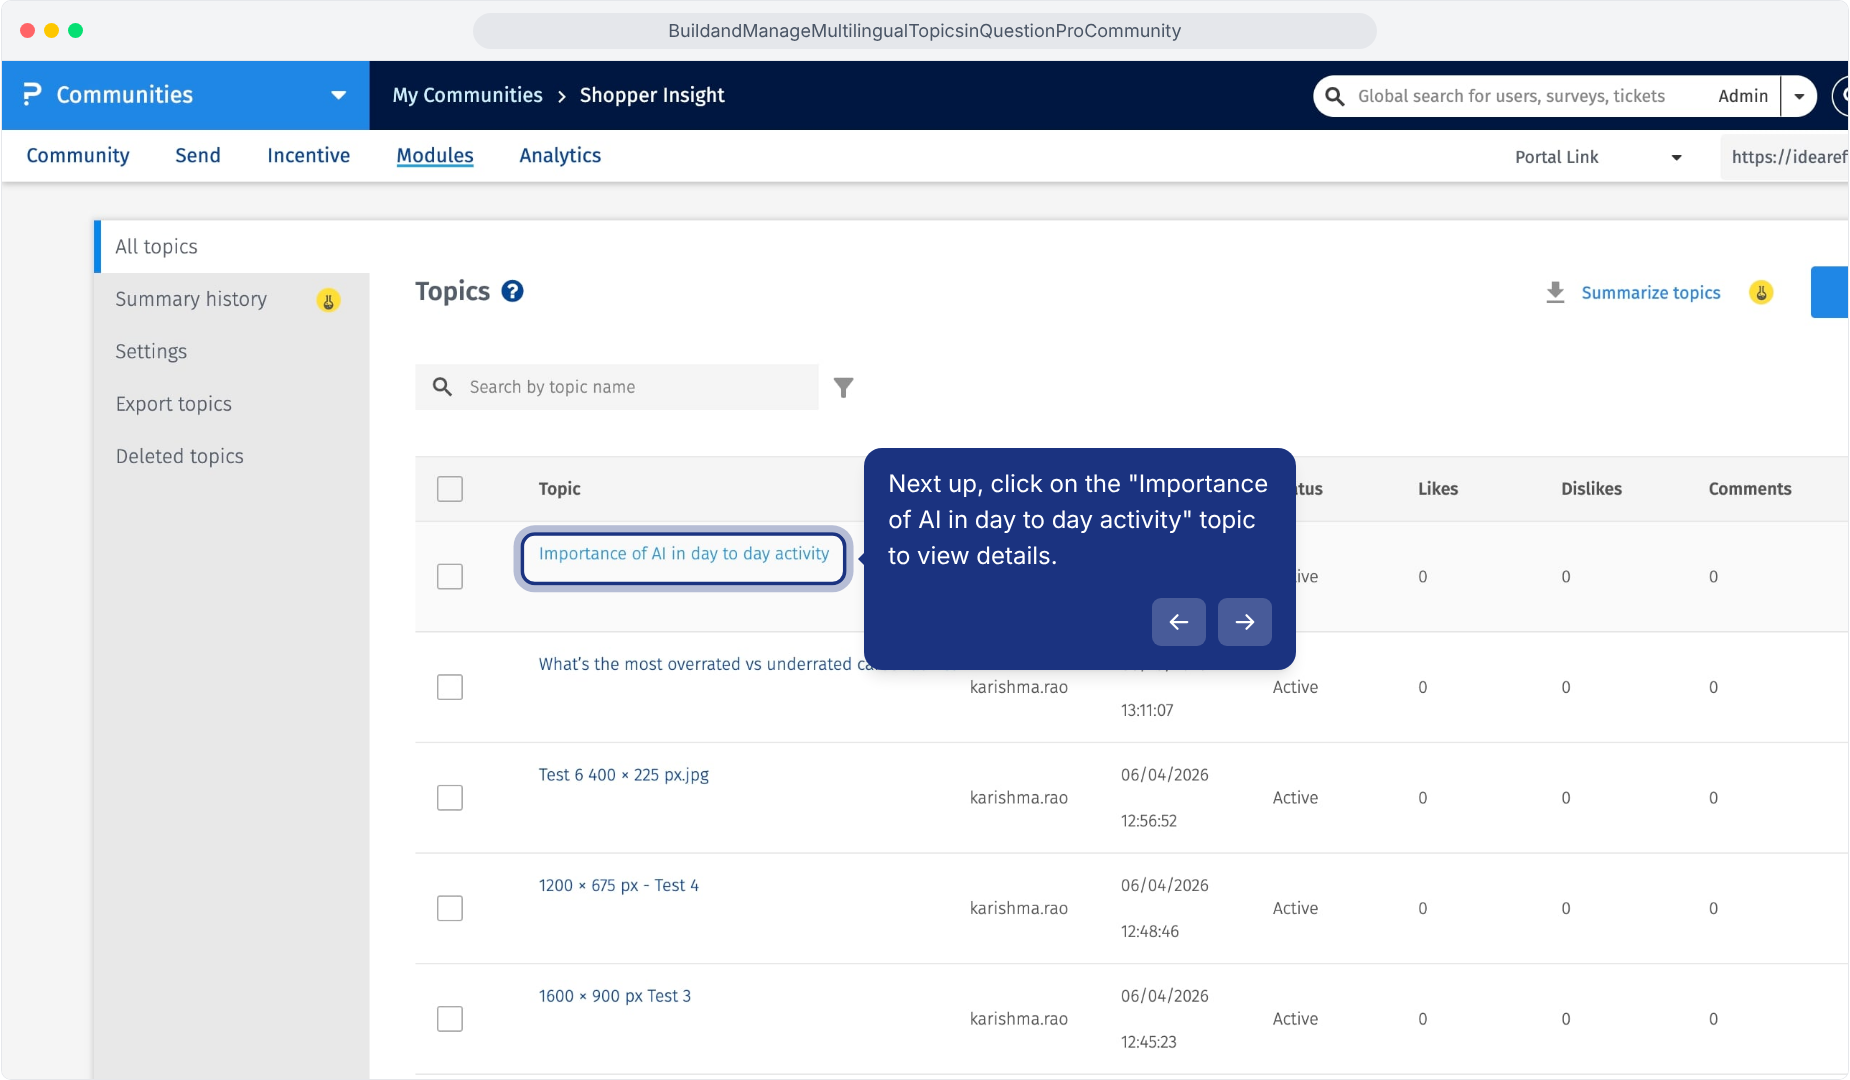
Task: Open Importance of AI in day to day activity topic
Action: coord(684,554)
